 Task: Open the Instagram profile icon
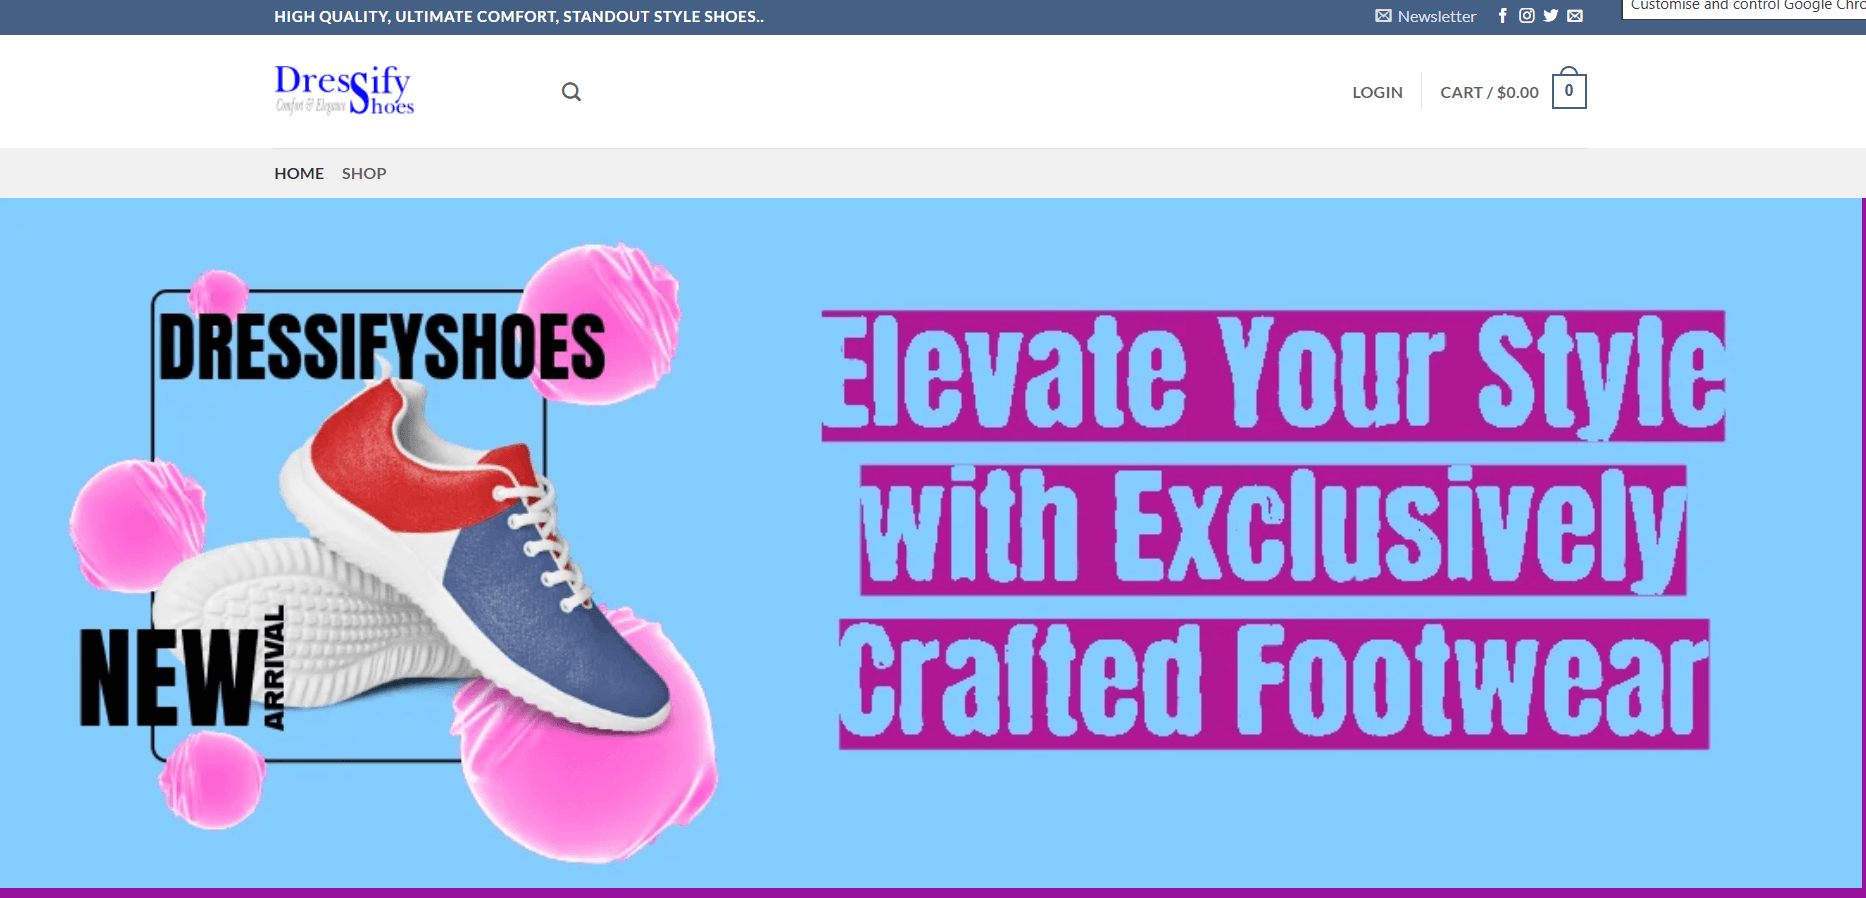coord(1526,16)
